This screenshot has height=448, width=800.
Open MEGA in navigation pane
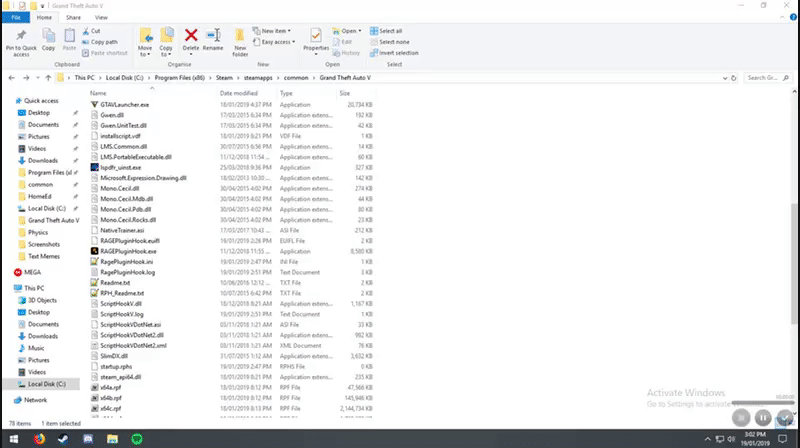32,272
